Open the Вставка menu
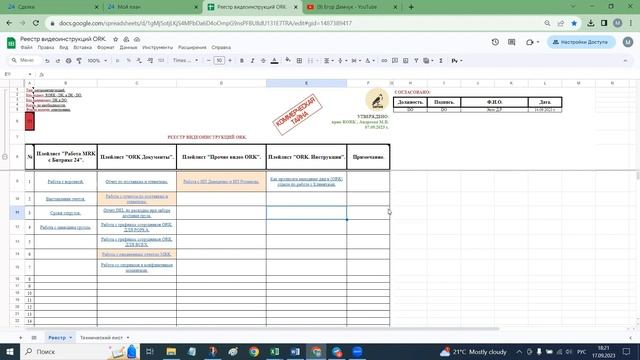640x360 pixels. click(82, 47)
